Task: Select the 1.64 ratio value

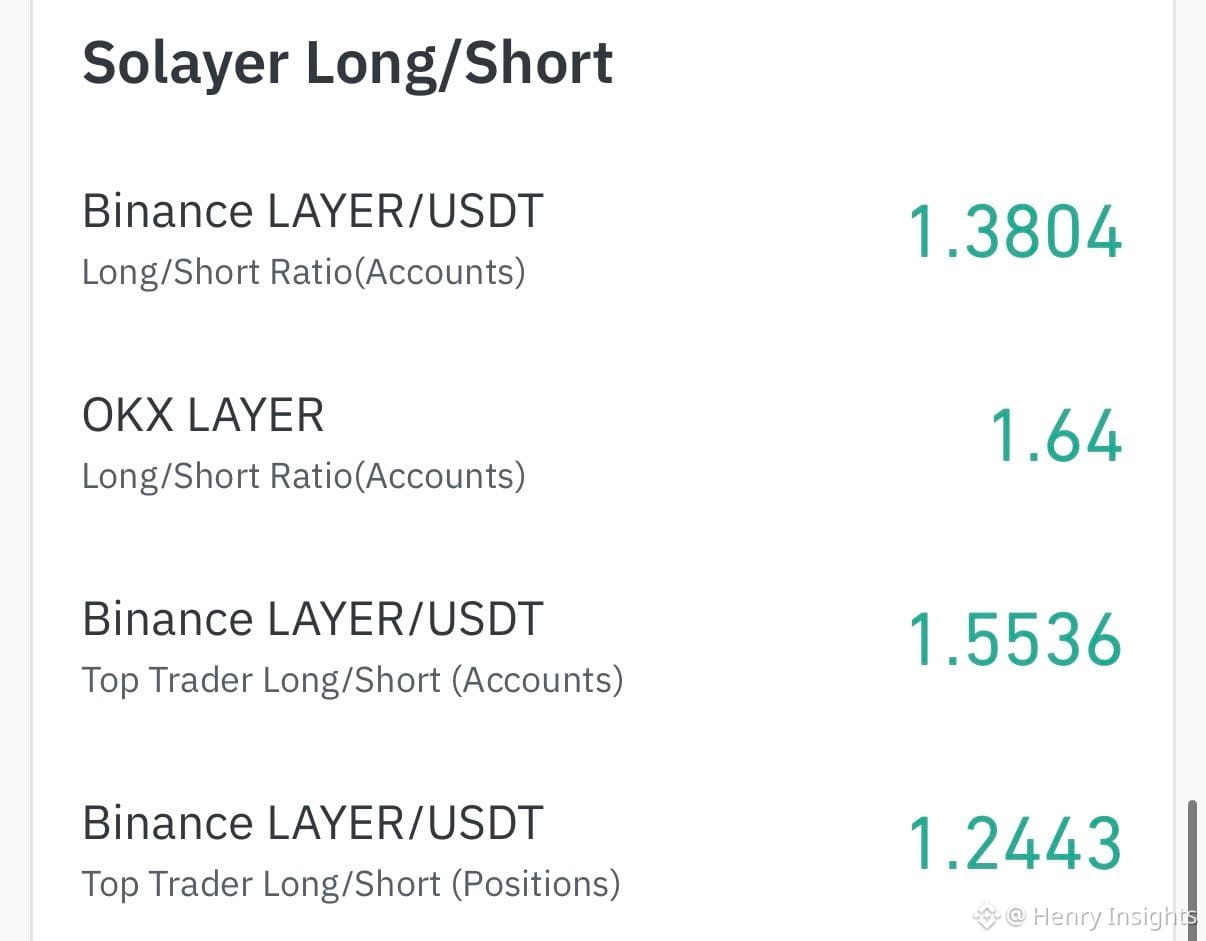Action: (1057, 437)
